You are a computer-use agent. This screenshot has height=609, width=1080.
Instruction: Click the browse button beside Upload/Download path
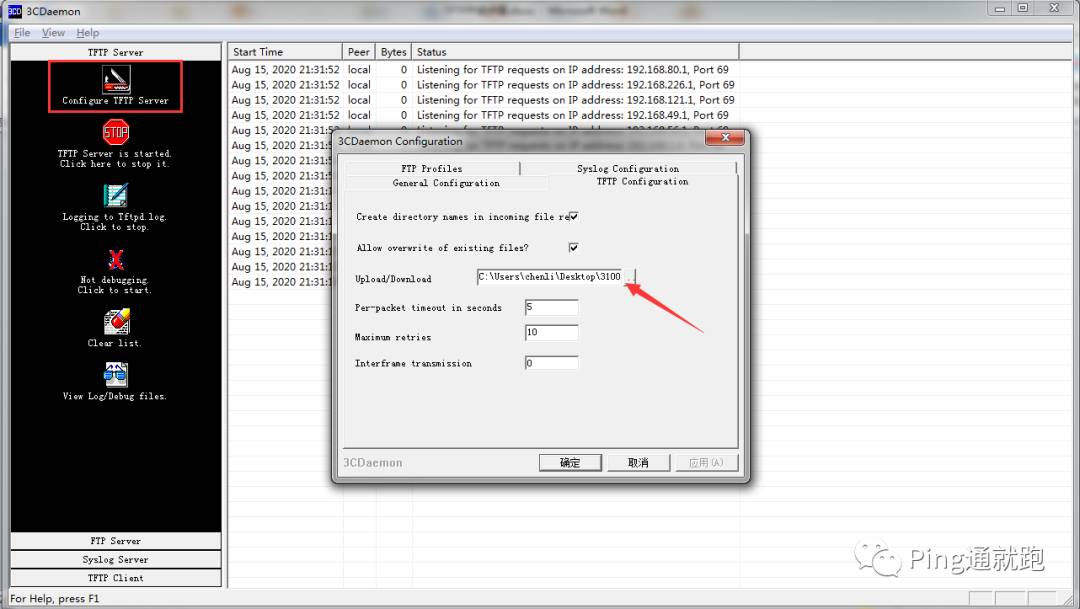(629, 277)
